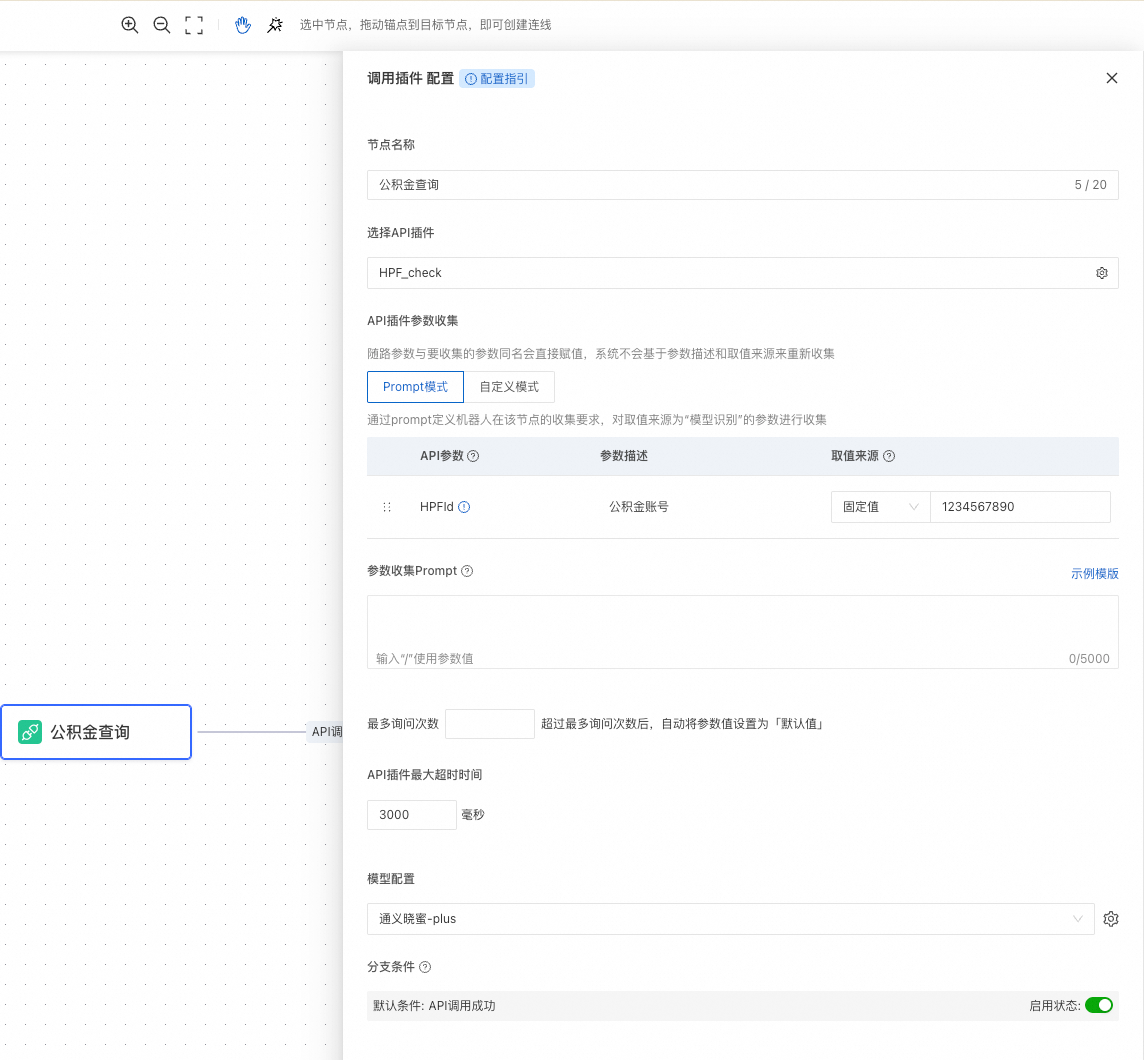Show help for 分支条件
This screenshot has height=1060, width=1144.
[425, 967]
